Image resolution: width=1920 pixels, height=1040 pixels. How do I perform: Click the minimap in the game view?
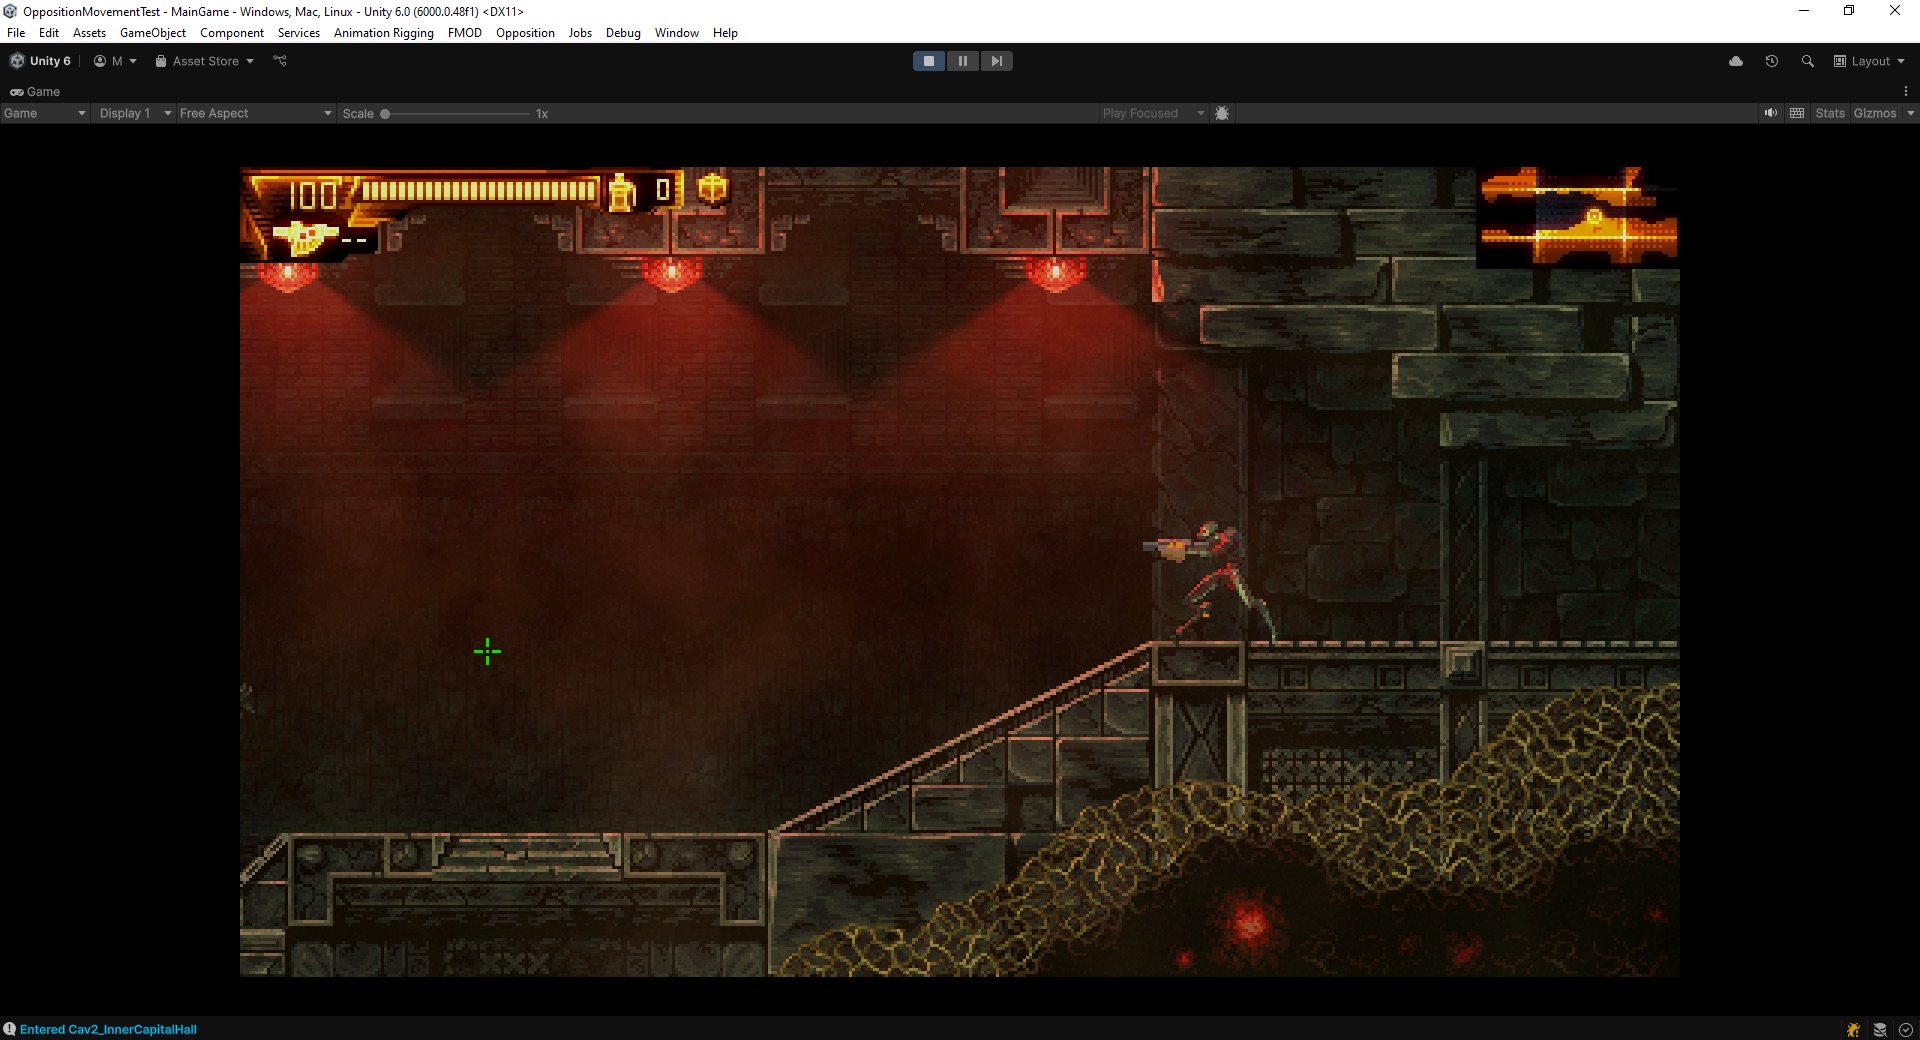pyautogui.click(x=1578, y=217)
